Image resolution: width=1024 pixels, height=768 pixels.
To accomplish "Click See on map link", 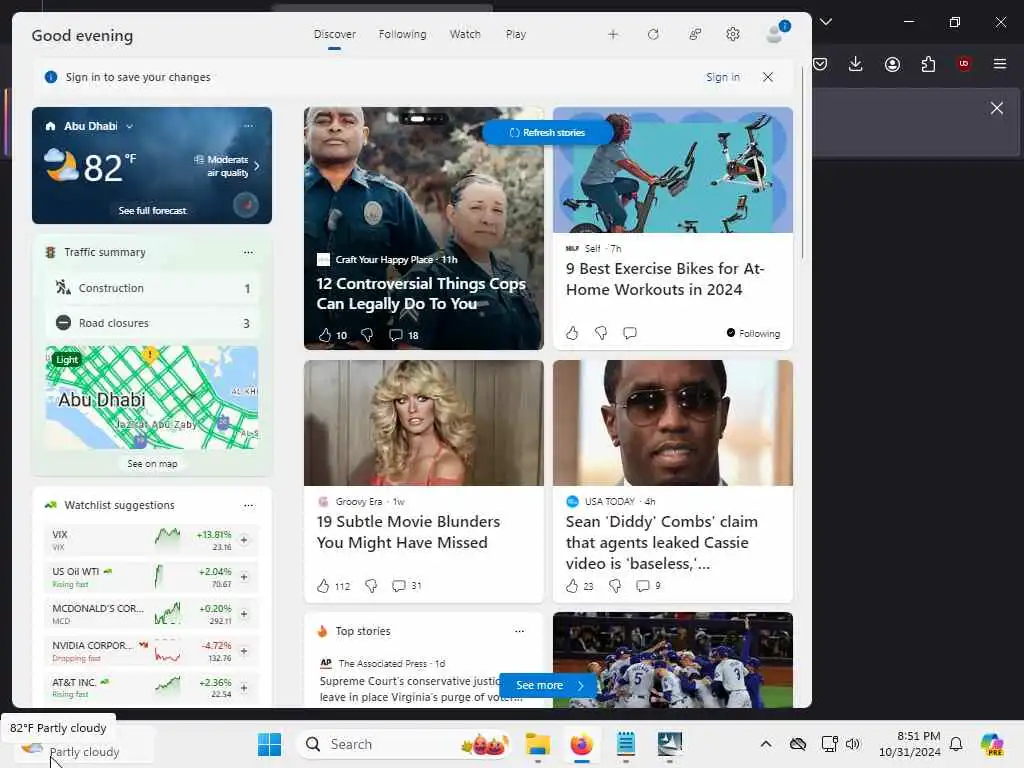I will coord(152,464).
